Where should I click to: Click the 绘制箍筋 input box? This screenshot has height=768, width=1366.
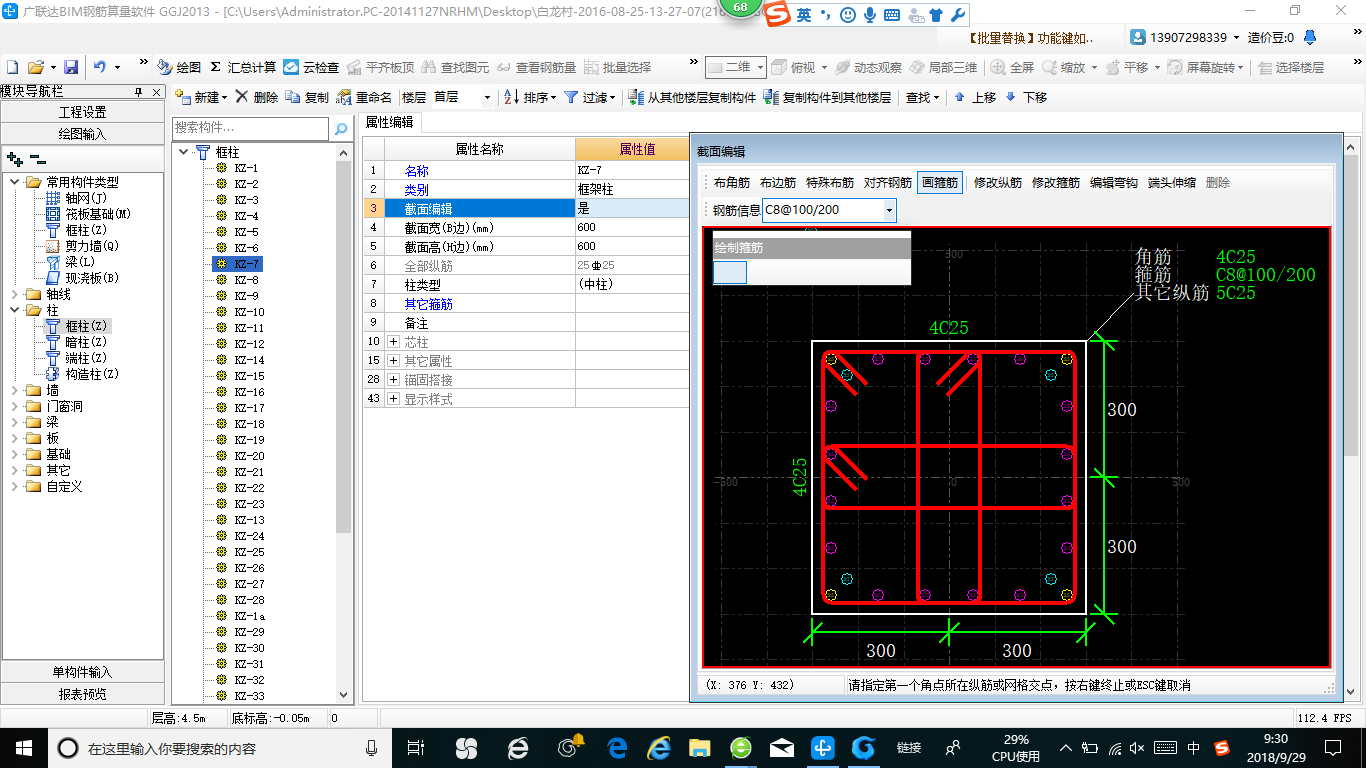[730, 272]
